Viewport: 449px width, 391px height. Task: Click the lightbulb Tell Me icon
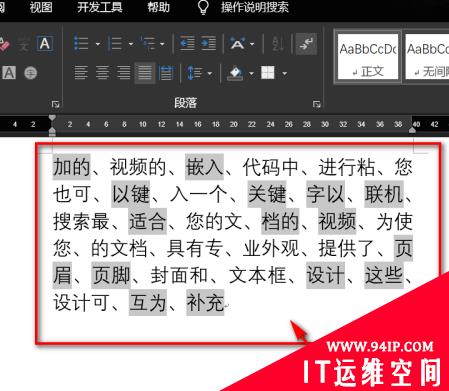coord(203,7)
